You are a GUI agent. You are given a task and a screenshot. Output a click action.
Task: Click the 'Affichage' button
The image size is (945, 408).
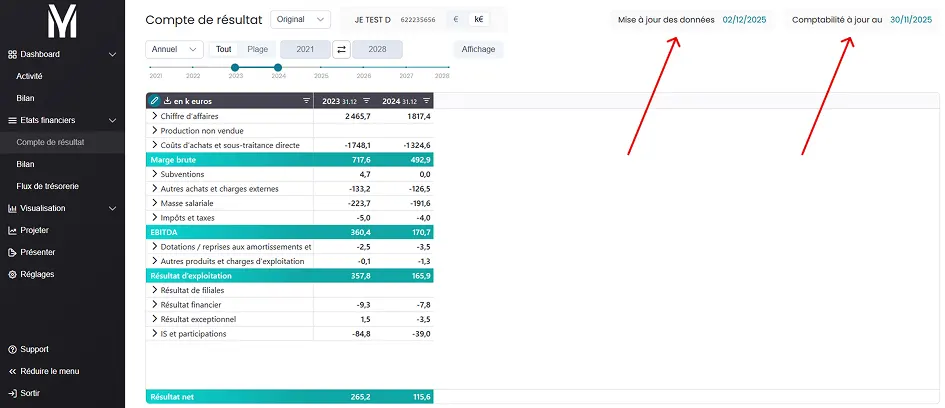pyautogui.click(x=478, y=49)
